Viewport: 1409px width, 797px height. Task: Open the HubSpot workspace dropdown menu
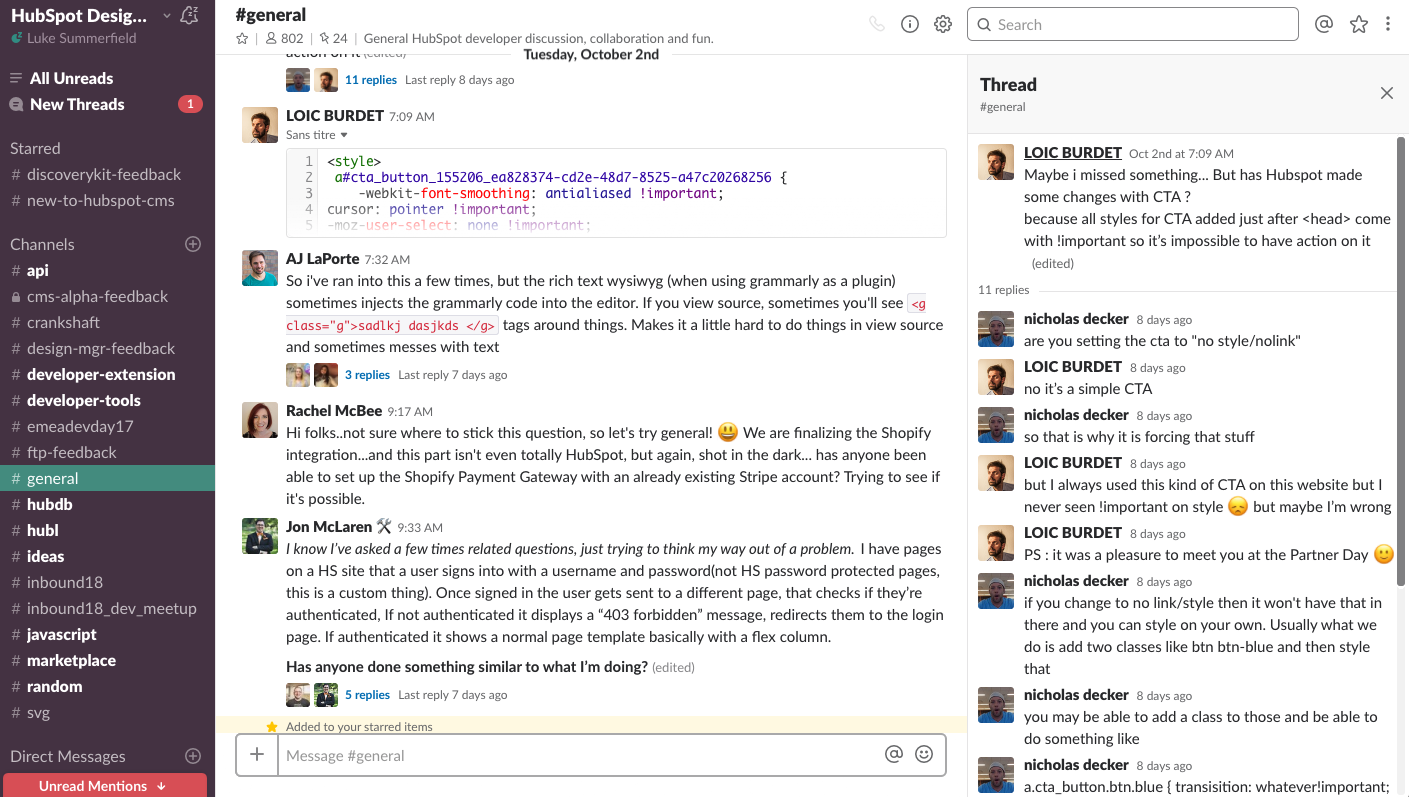[90, 16]
